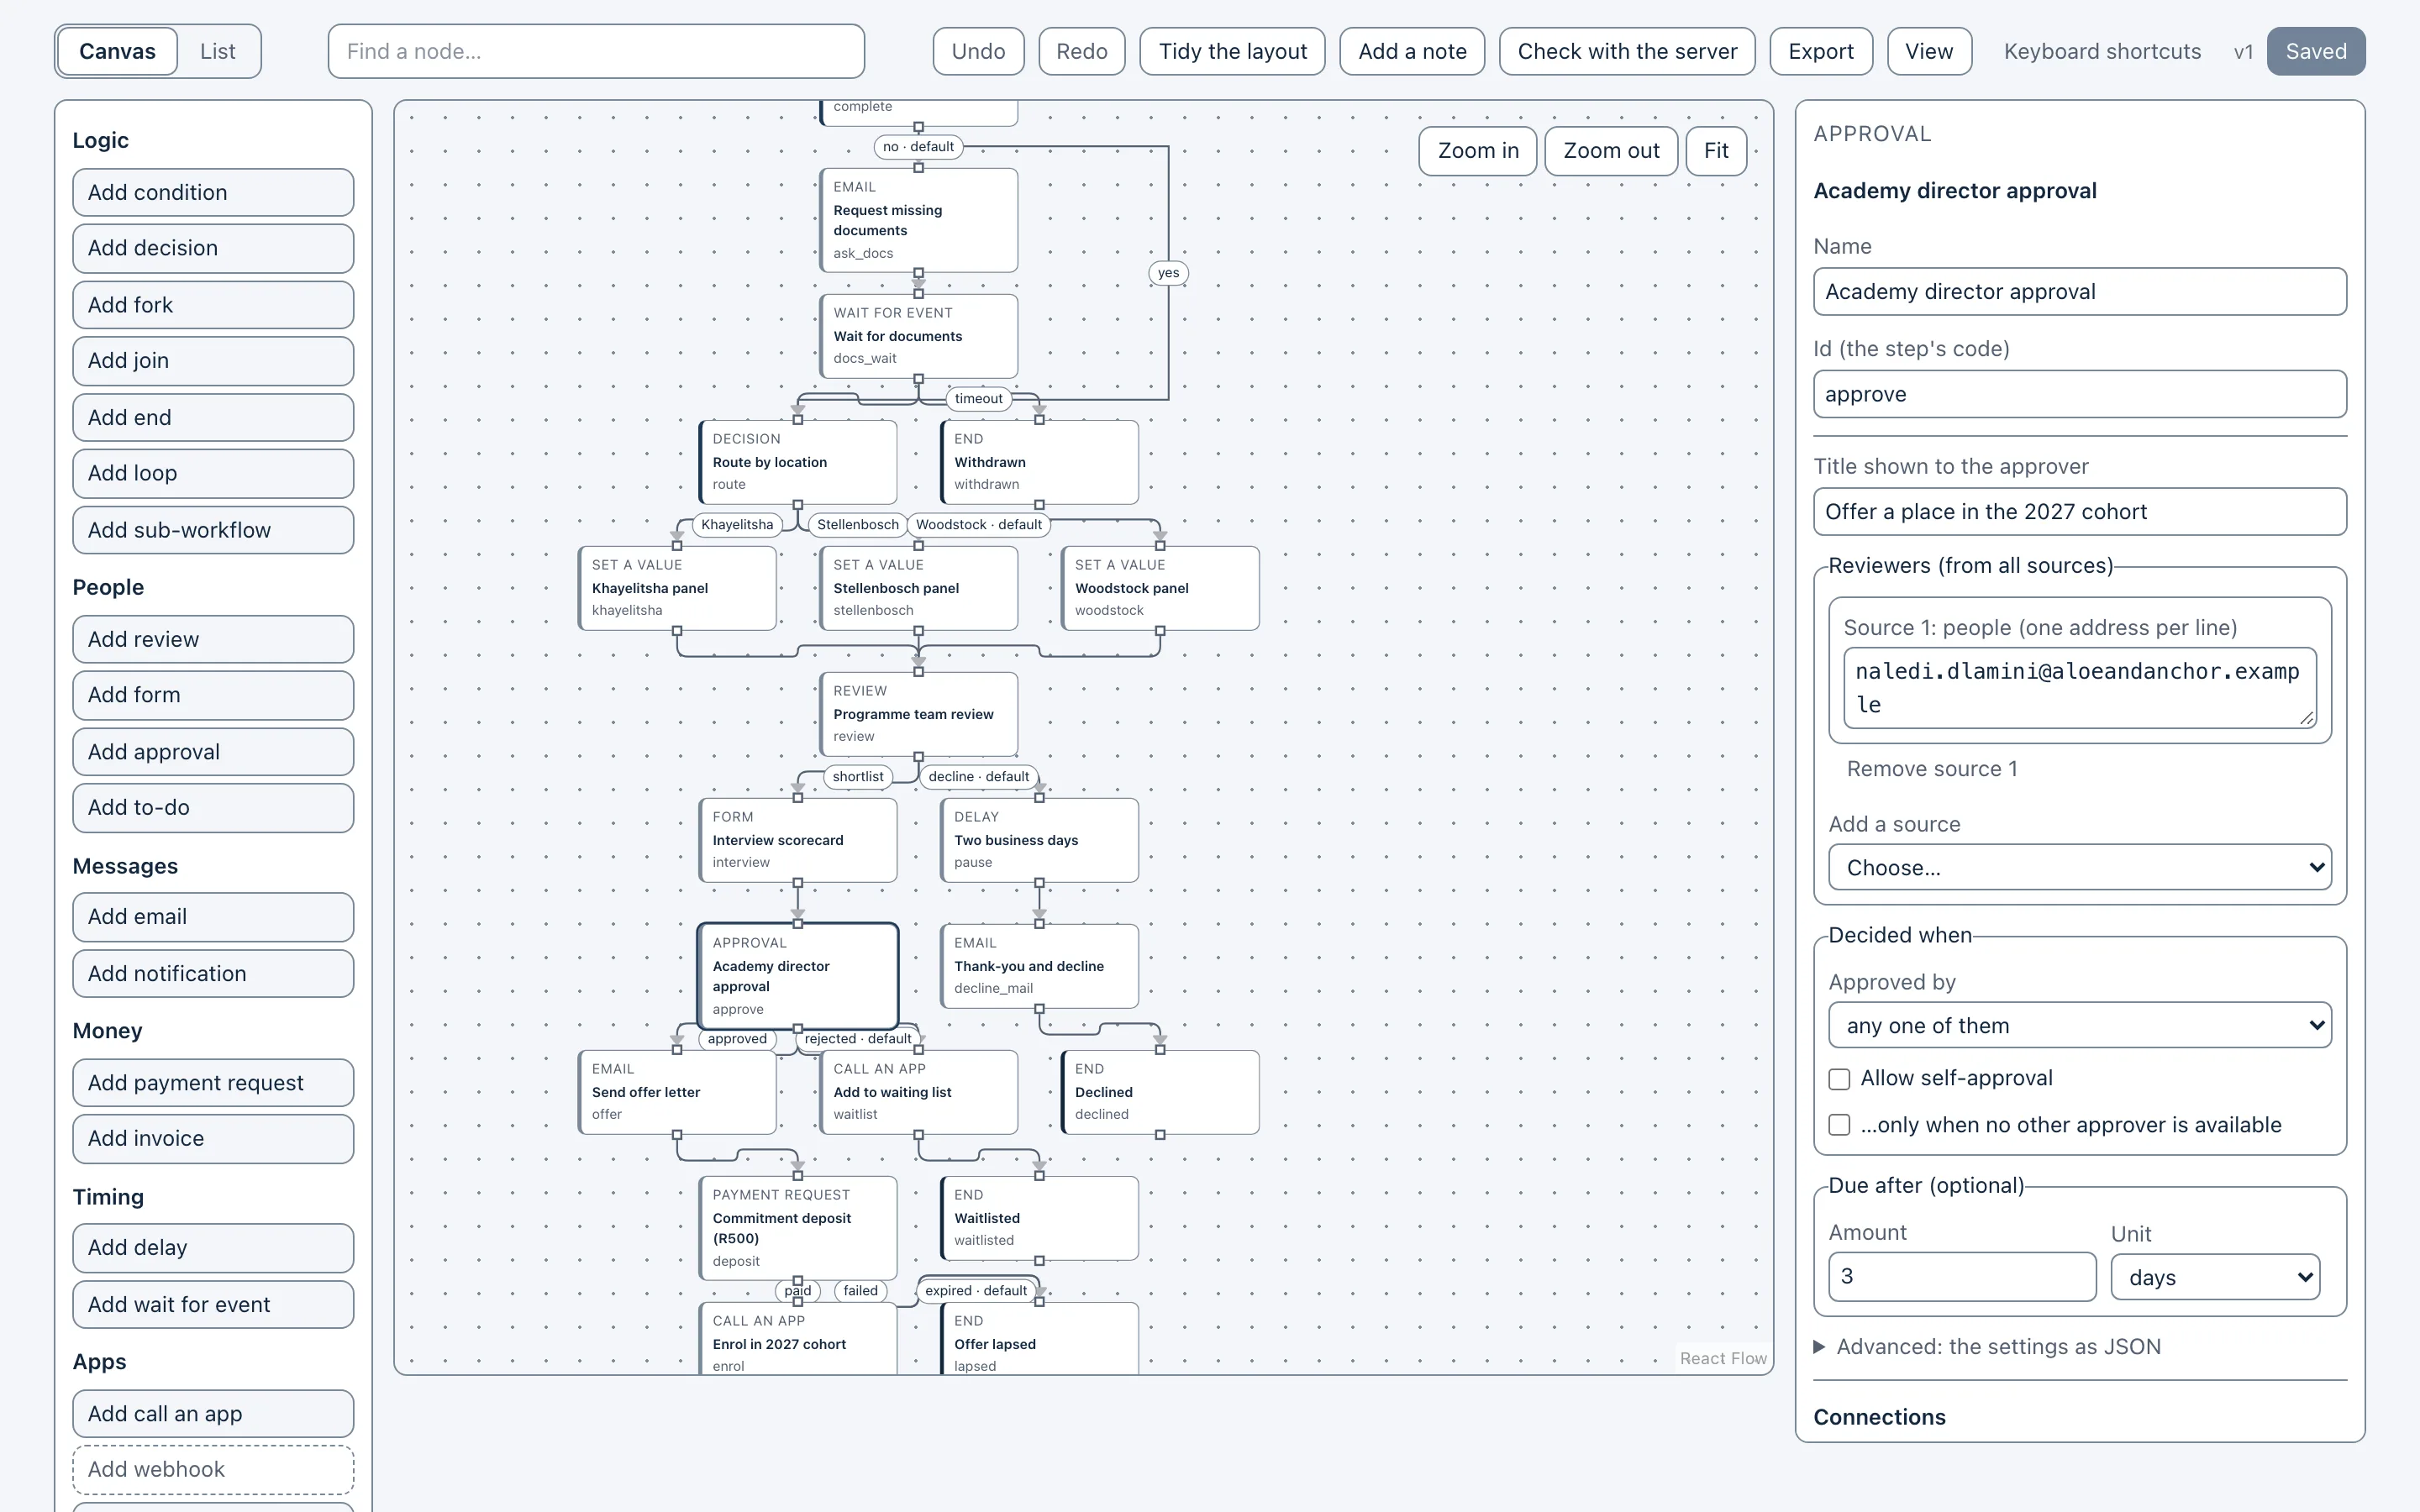Add an invoice node
The height and width of the screenshot is (1512, 2420).
[213, 1139]
